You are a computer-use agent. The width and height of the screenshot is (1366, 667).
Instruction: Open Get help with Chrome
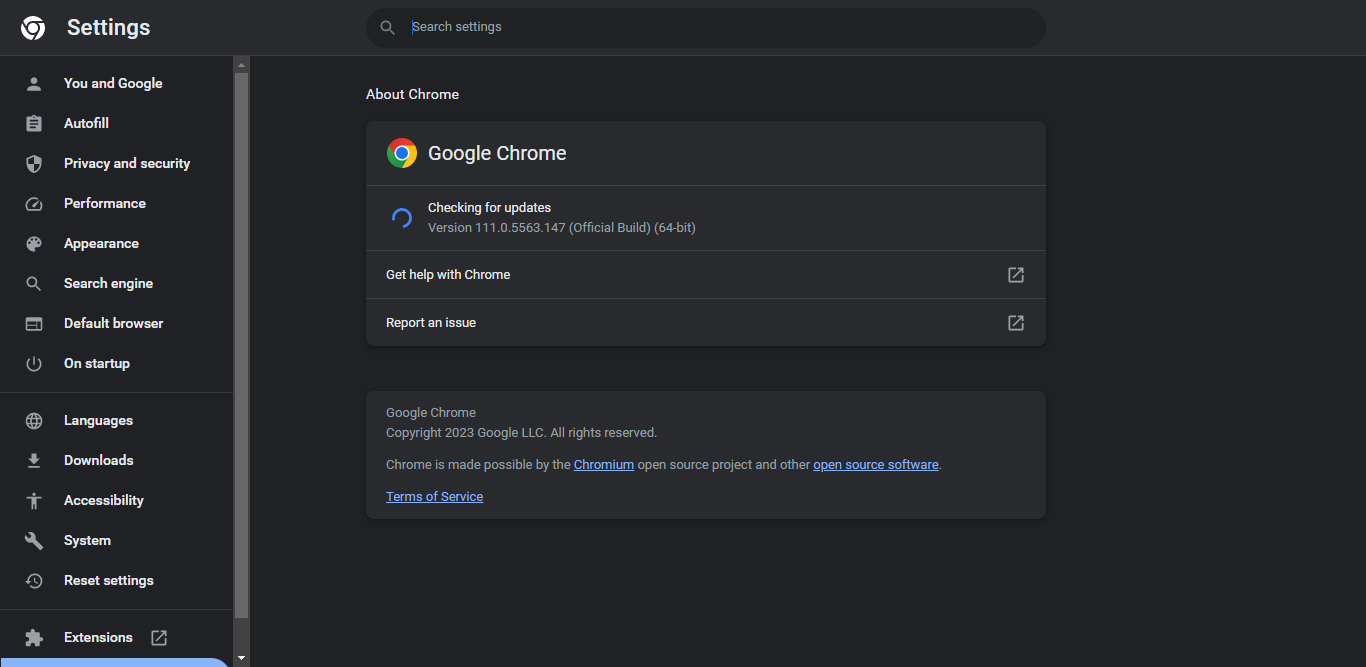[706, 274]
